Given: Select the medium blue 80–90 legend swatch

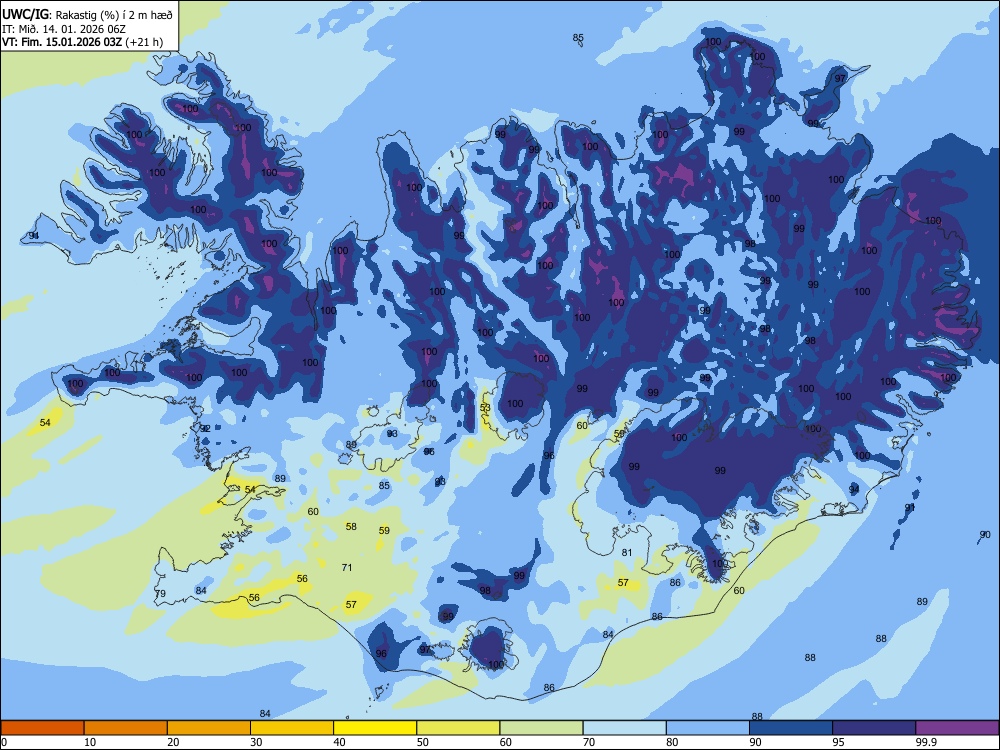Looking at the screenshot, I should pos(708,728).
